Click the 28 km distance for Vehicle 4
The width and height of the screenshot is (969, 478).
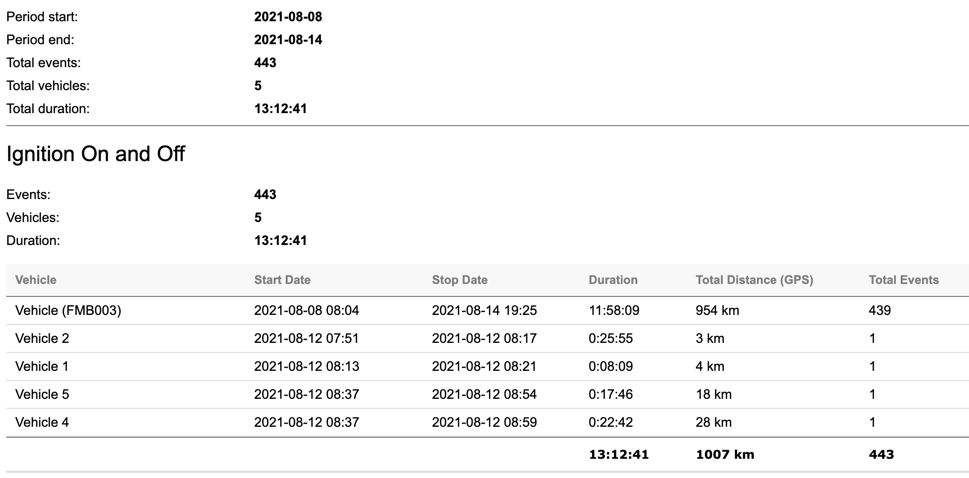713,423
